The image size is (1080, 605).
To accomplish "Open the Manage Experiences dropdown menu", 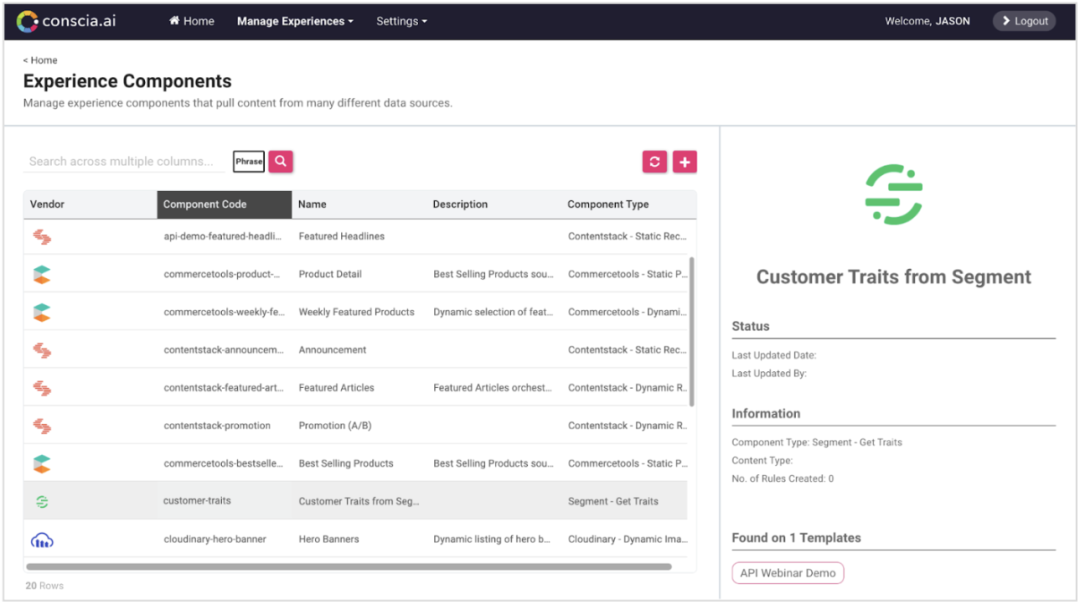I will (295, 21).
